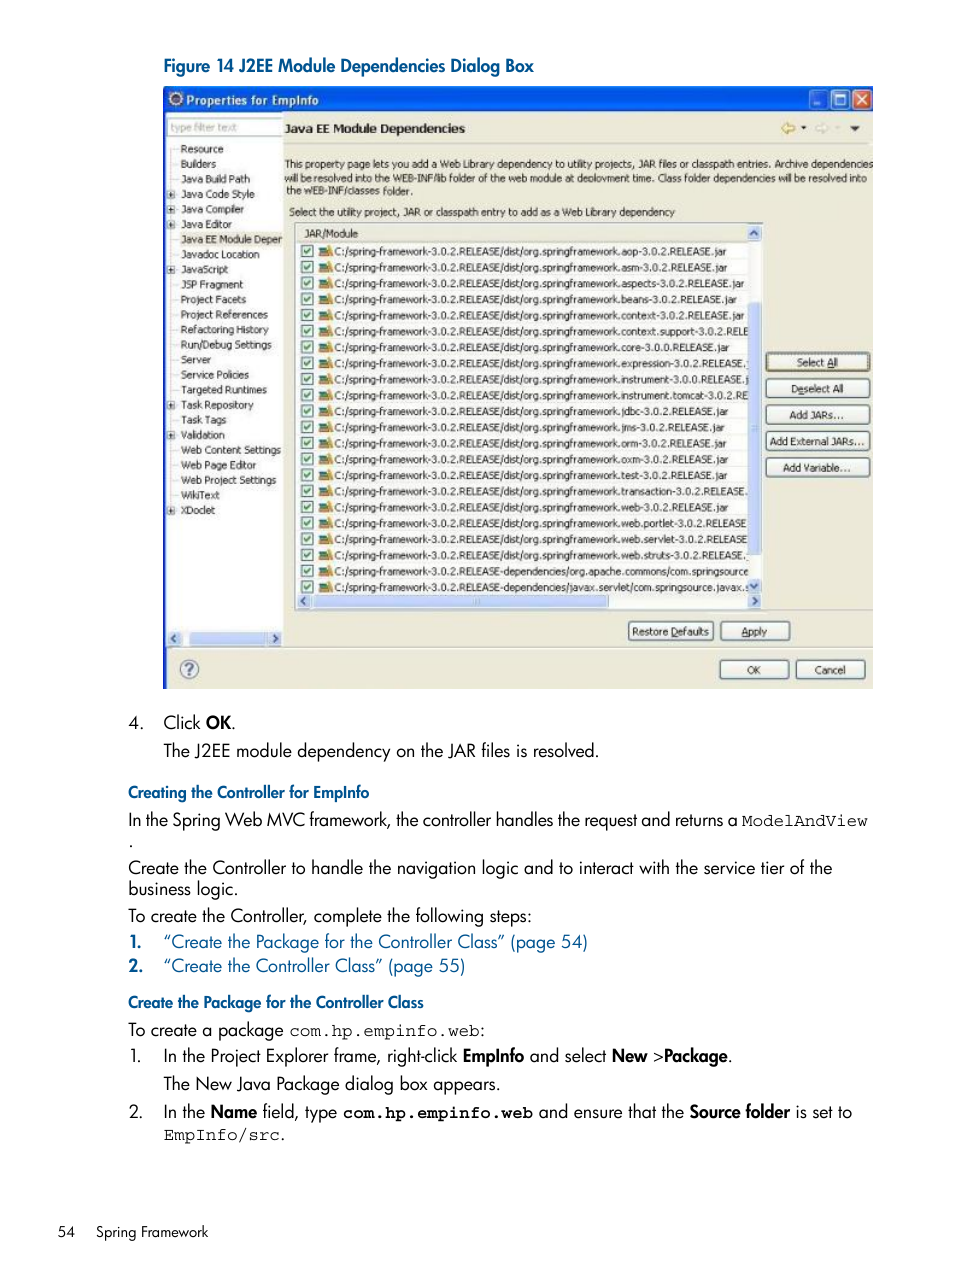The width and height of the screenshot is (954, 1271).
Task: Click the forward navigation arrow icon
Action: click(x=822, y=128)
